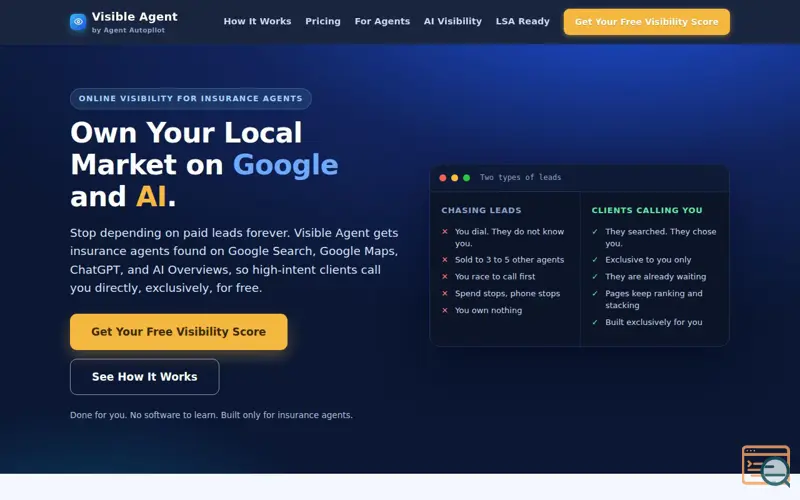This screenshot has width=800, height=500.
Task: Click the X beside 'You own nothing'
Action: [445, 310]
